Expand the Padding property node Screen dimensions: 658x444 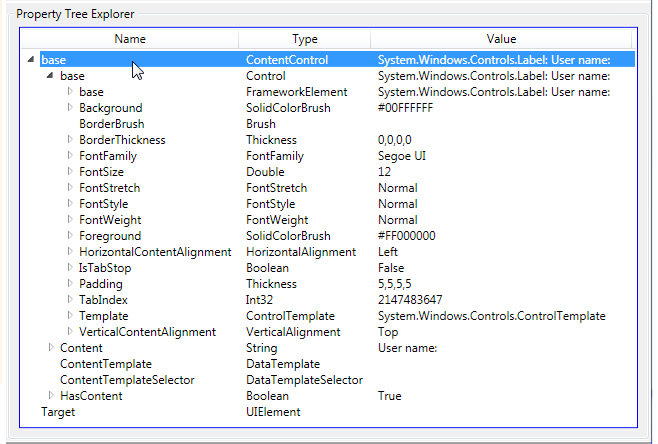tap(70, 283)
